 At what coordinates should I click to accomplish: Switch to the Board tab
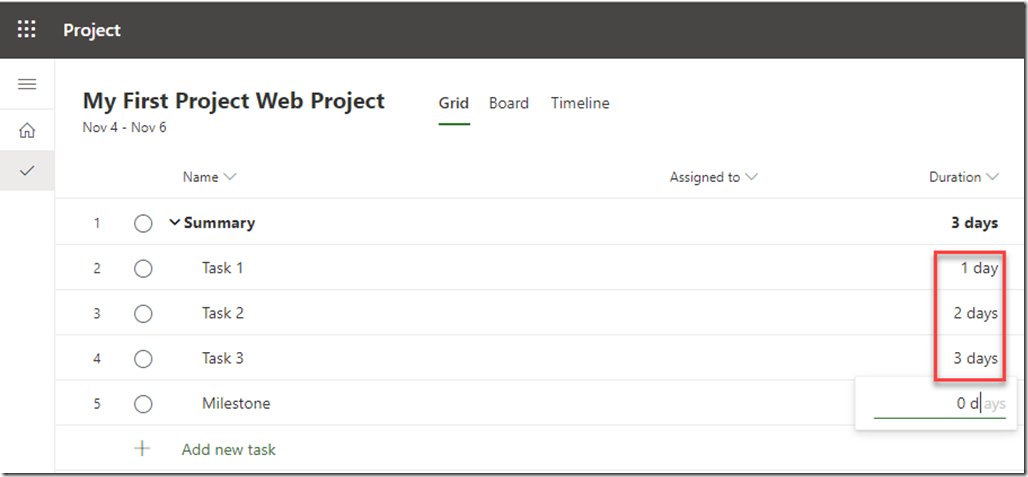click(509, 103)
